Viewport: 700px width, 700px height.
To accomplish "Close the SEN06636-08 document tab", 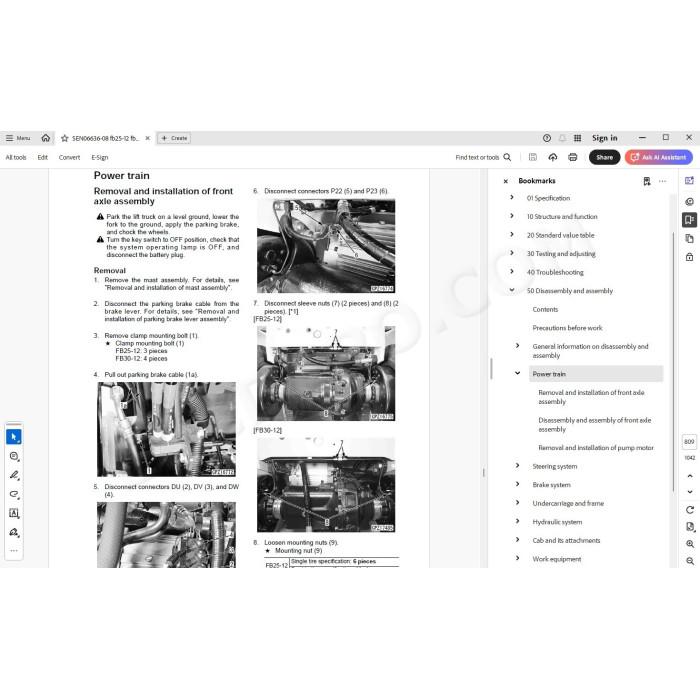I will pos(148,138).
